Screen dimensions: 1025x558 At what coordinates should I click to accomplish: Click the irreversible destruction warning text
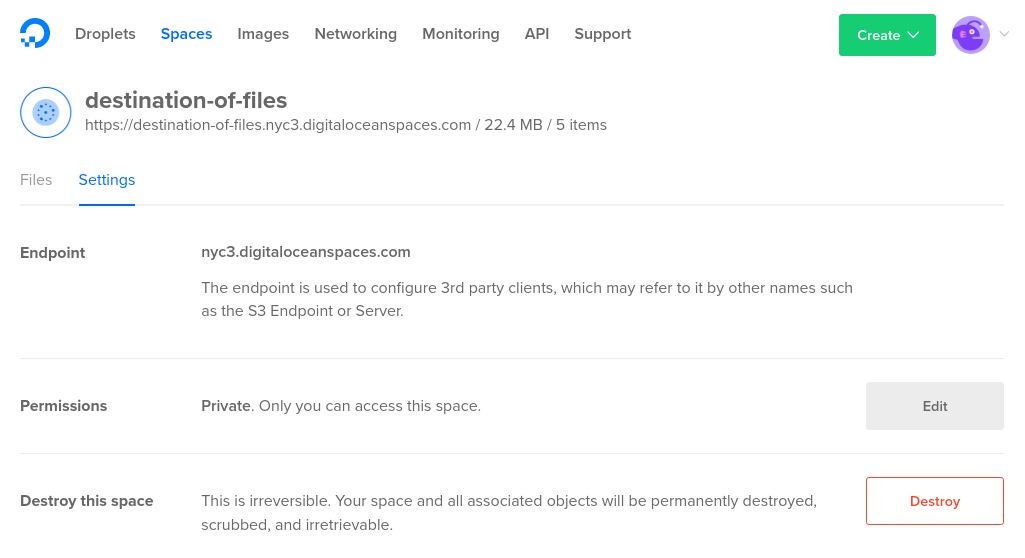pos(509,513)
